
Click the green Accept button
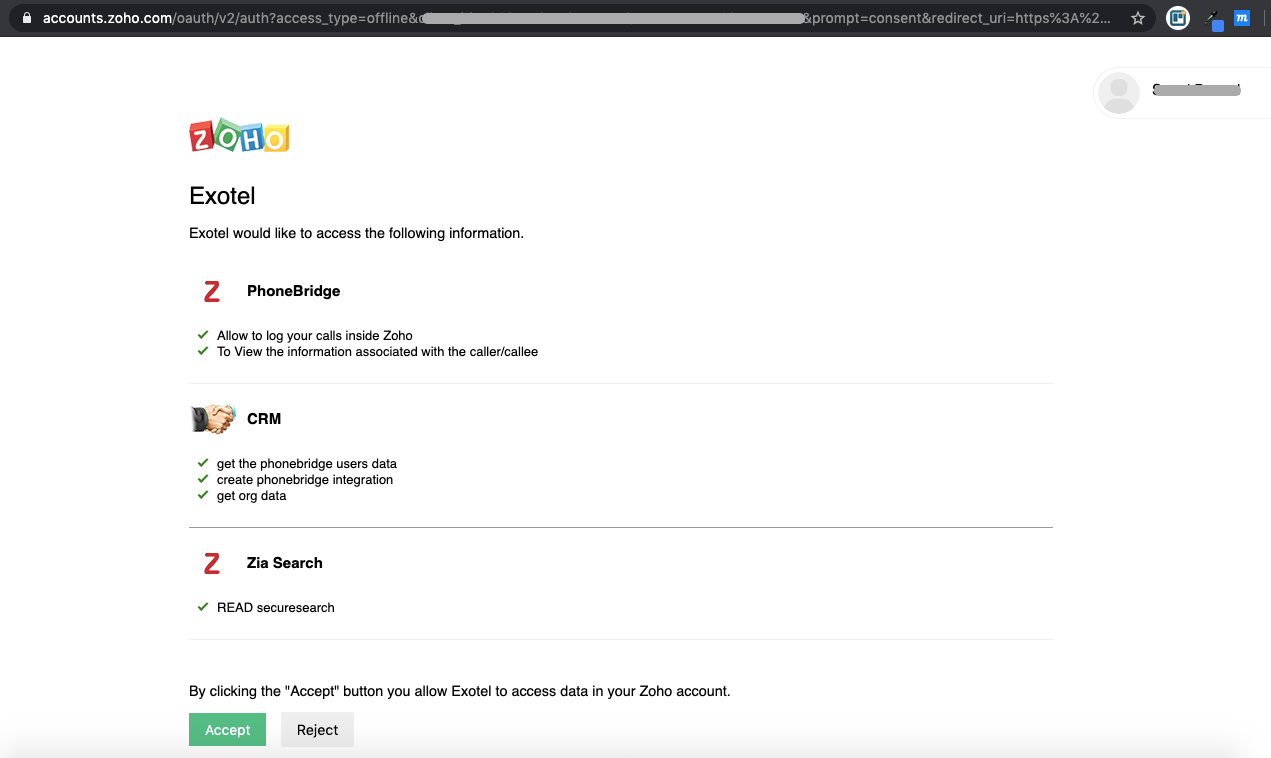pos(227,730)
